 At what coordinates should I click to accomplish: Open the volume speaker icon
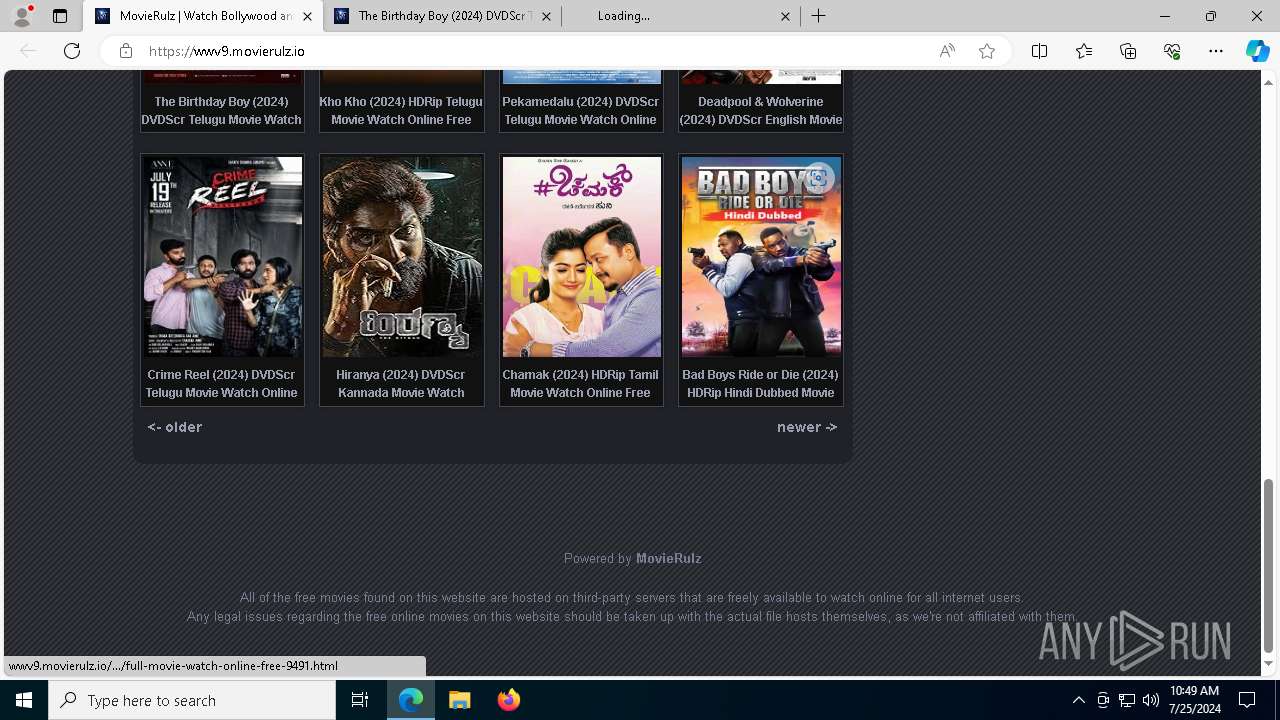tap(1150, 700)
